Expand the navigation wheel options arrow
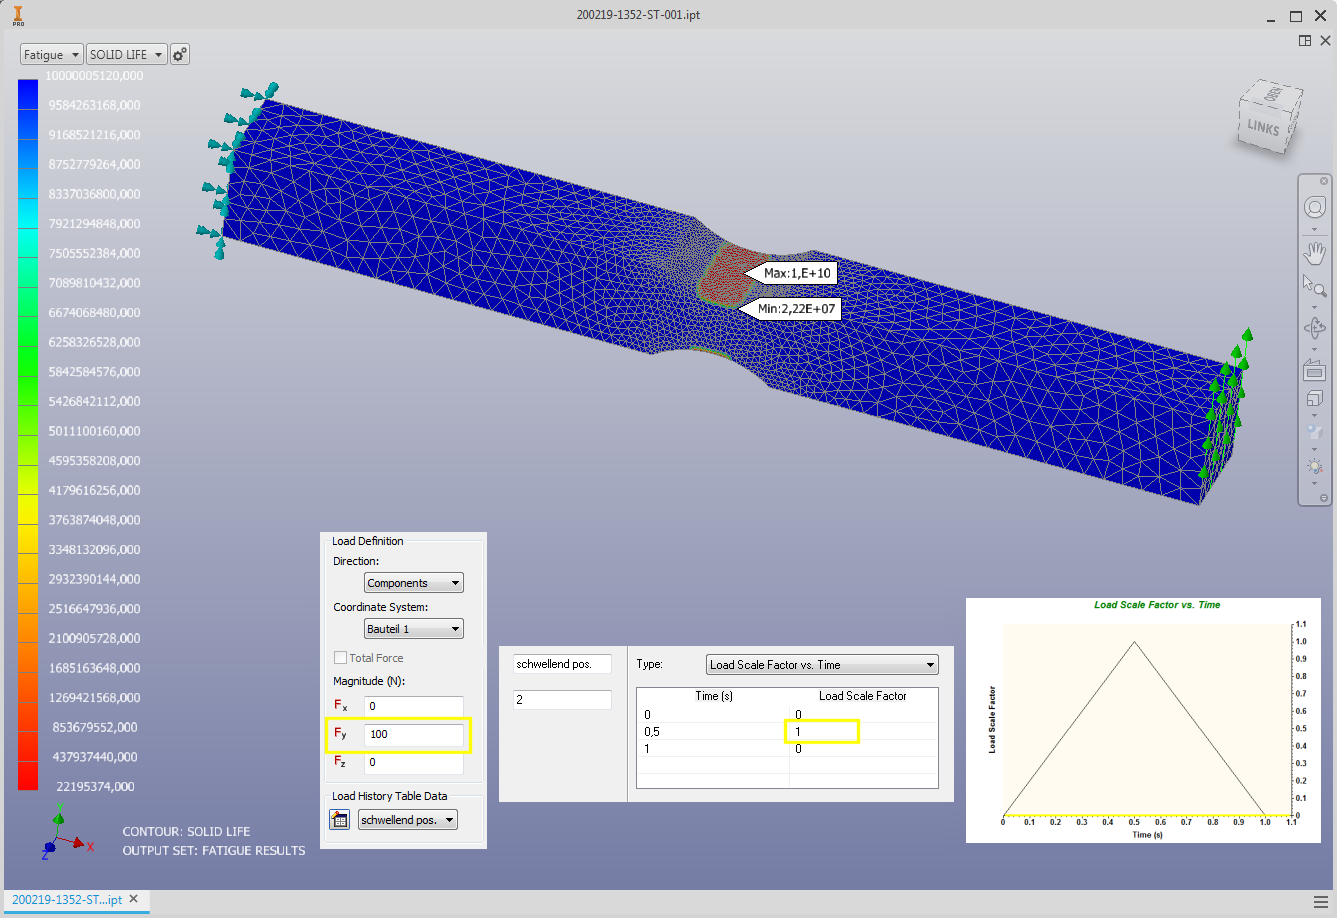 click(1314, 229)
